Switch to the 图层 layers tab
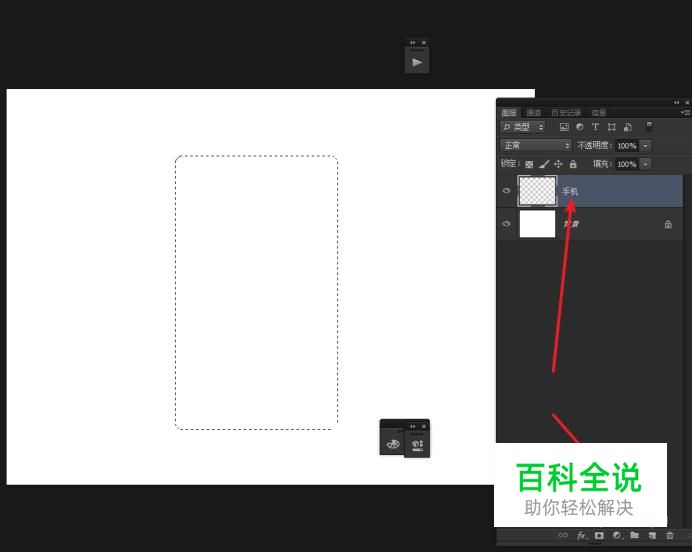This screenshot has width=692, height=552. coord(509,113)
